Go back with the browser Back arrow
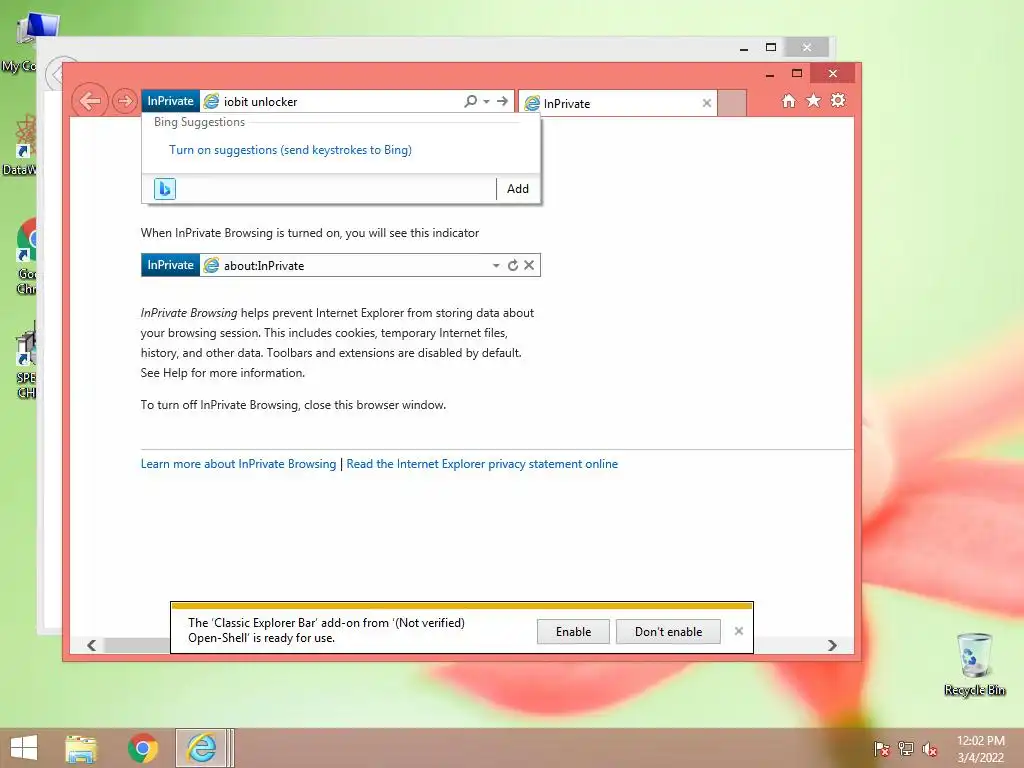The height and width of the screenshot is (768, 1024). click(89, 101)
